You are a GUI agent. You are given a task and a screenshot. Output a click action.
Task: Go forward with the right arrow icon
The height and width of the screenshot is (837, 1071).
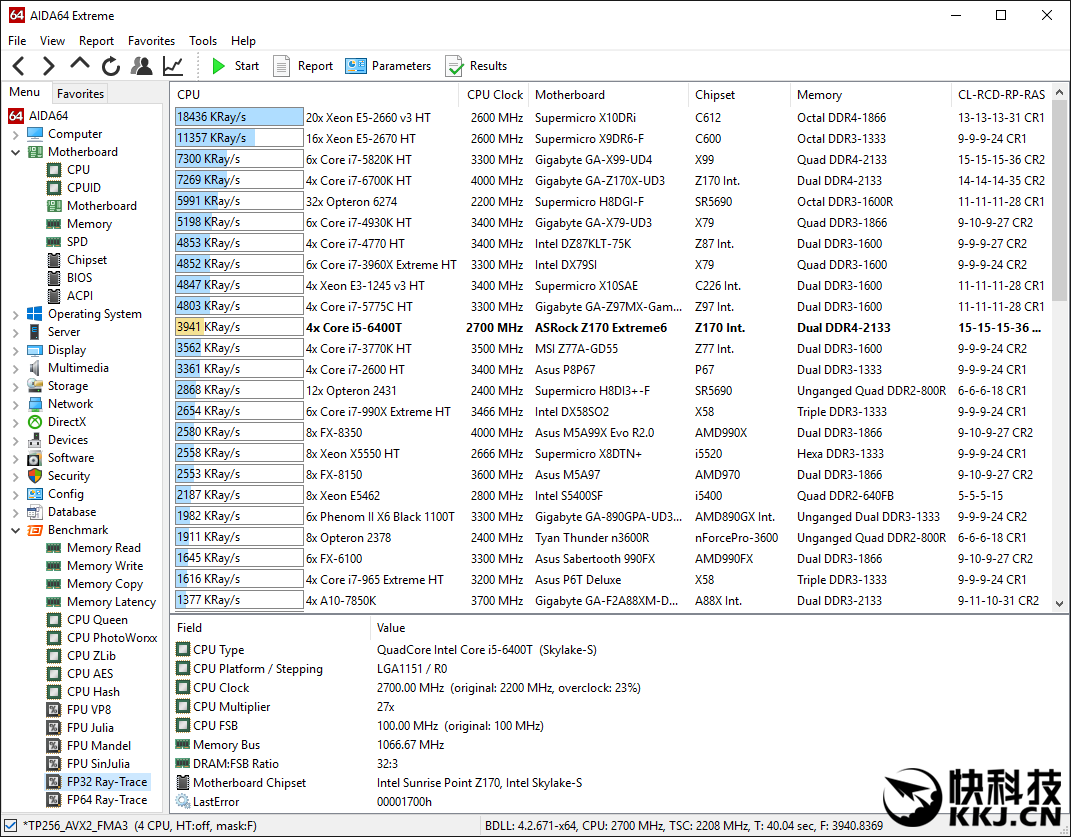coord(48,66)
